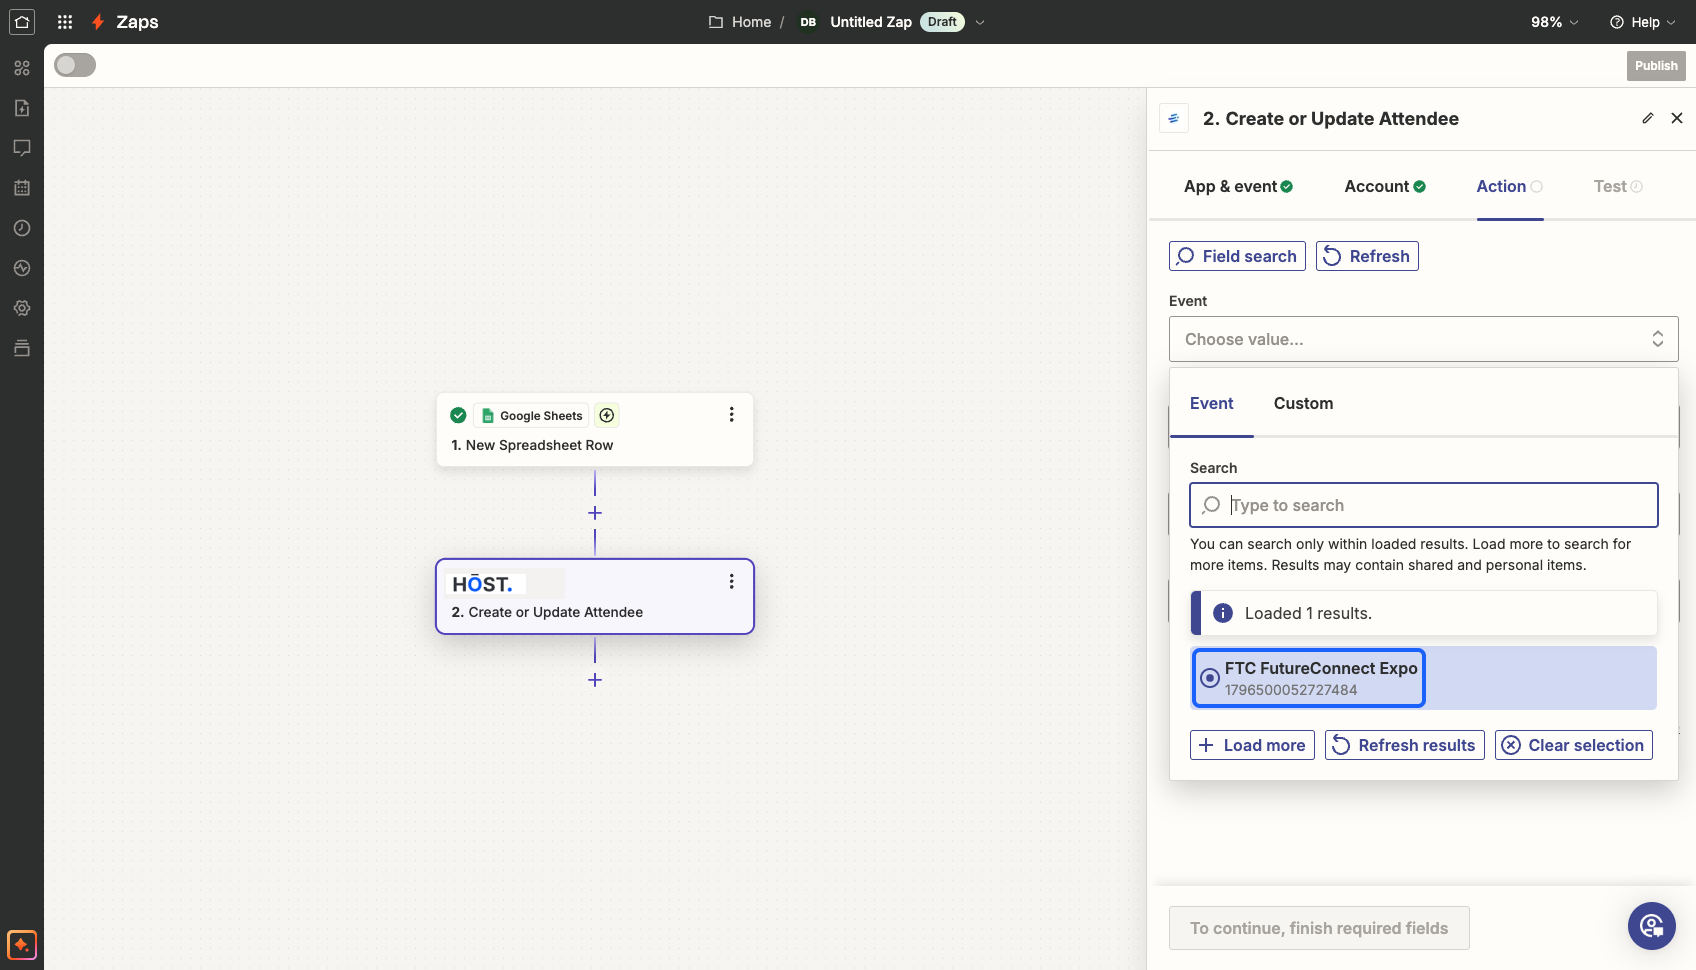
Task: Click the DB avatar badge
Action: tap(808, 22)
